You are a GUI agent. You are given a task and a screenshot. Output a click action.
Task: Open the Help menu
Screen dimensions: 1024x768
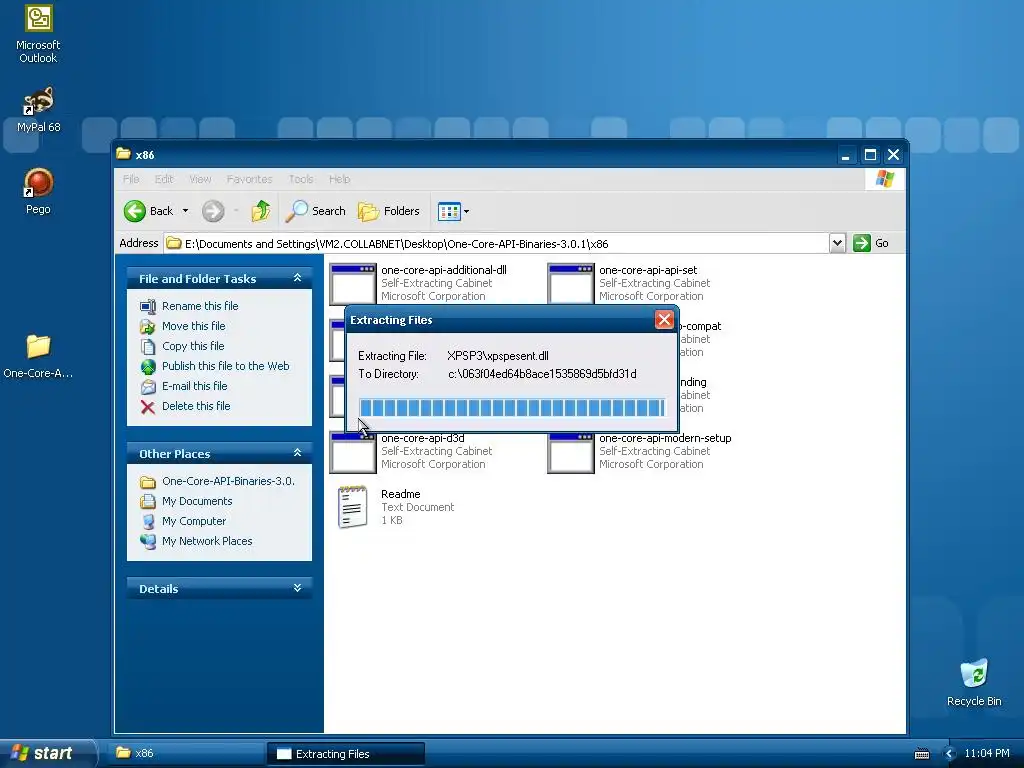pos(339,179)
